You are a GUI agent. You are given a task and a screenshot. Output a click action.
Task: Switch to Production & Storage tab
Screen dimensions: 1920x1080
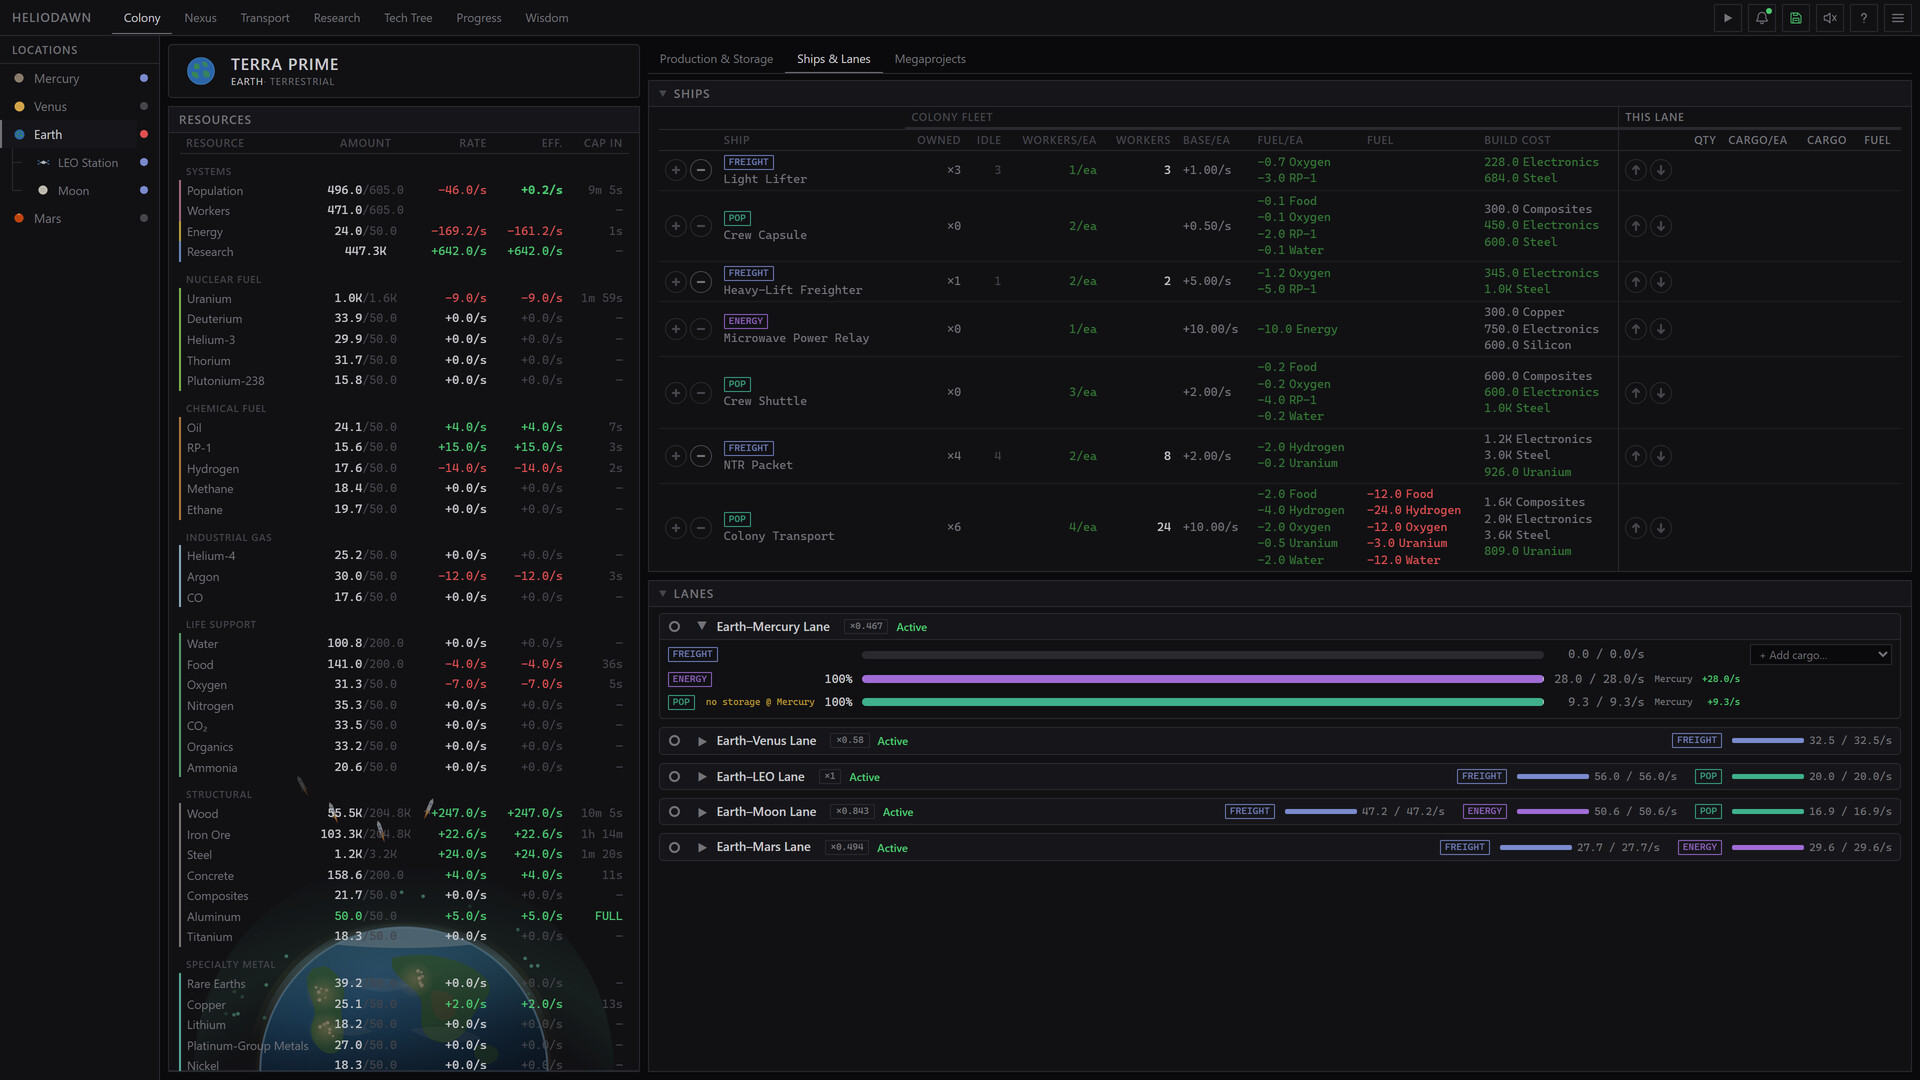(x=716, y=59)
